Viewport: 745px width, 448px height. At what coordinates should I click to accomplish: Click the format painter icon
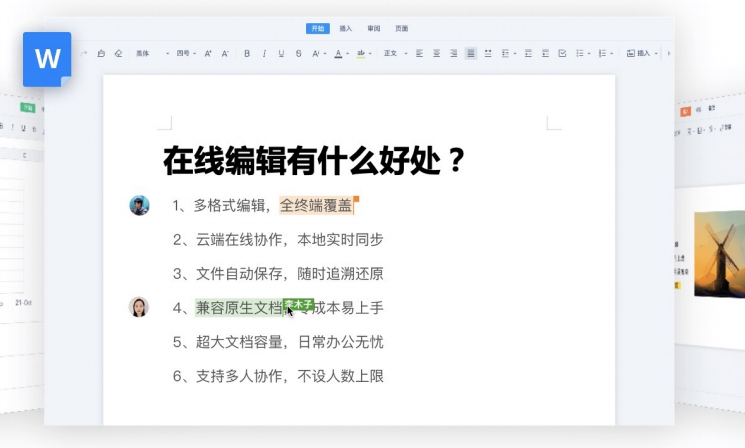point(101,53)
